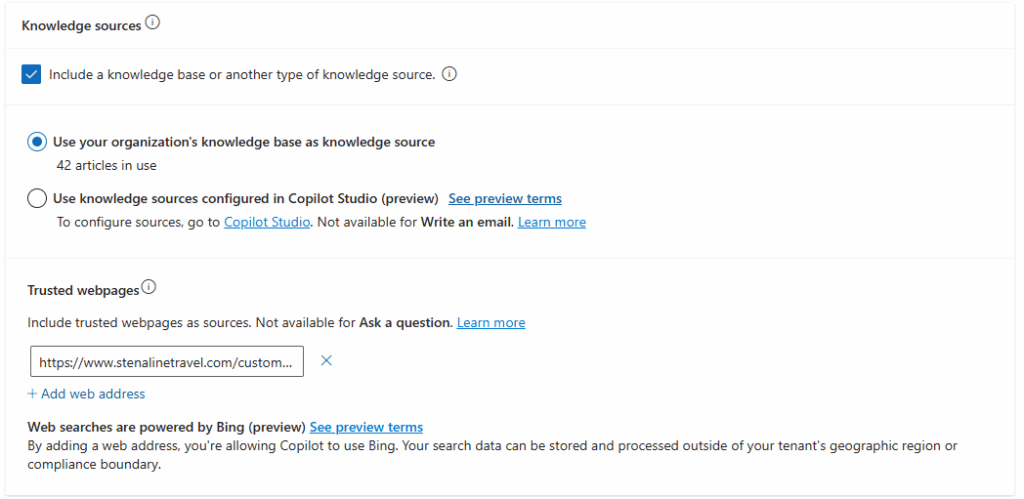Click the 42 articles in use text
The height and width of the screenshot is (499, 1024).
[x=106, y=165]
